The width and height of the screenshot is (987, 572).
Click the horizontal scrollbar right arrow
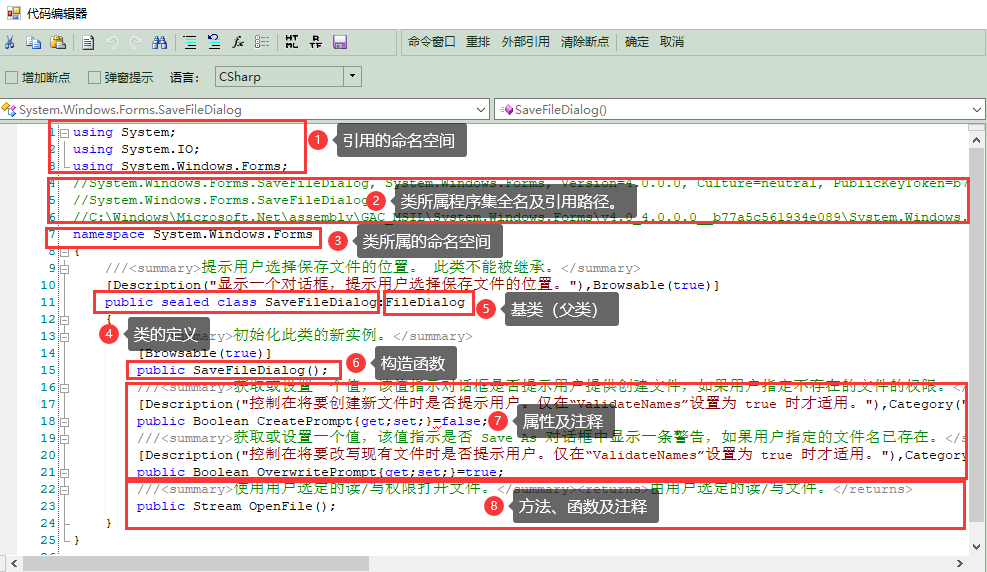960,563
